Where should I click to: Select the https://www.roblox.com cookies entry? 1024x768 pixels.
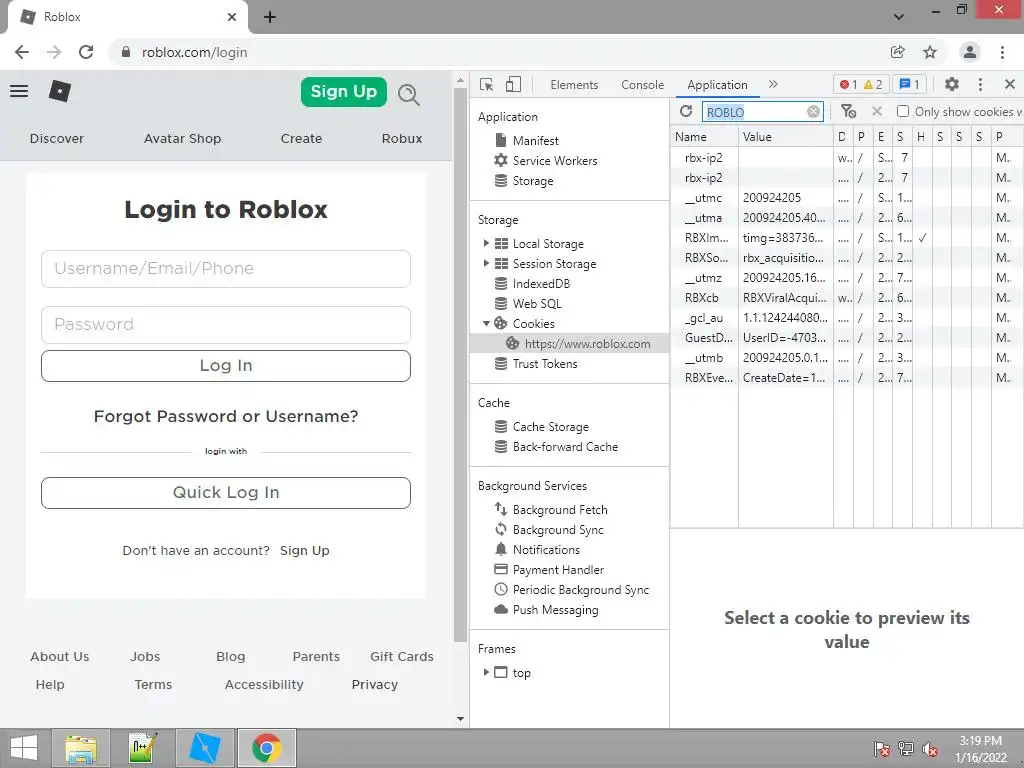pos(569,344)
